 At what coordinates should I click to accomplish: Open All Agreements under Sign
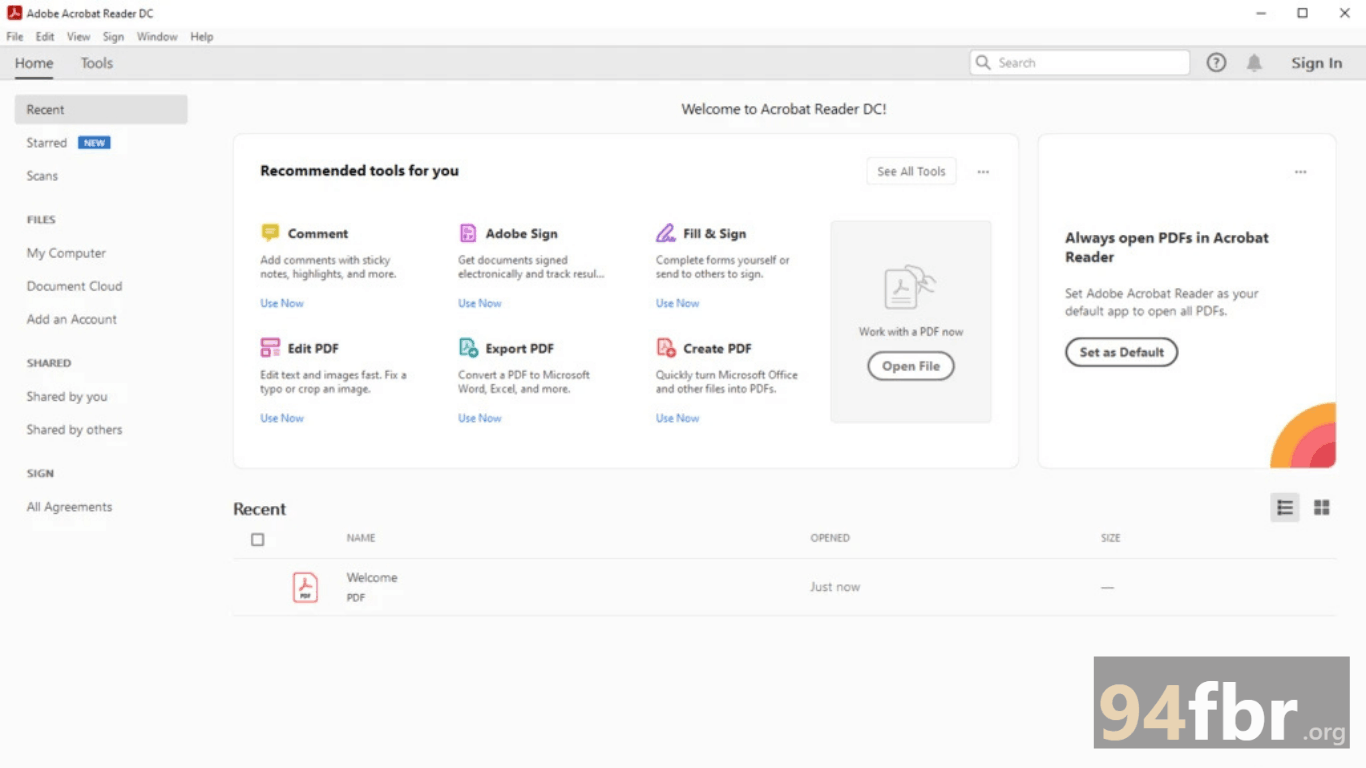click(x=69, y=507)
